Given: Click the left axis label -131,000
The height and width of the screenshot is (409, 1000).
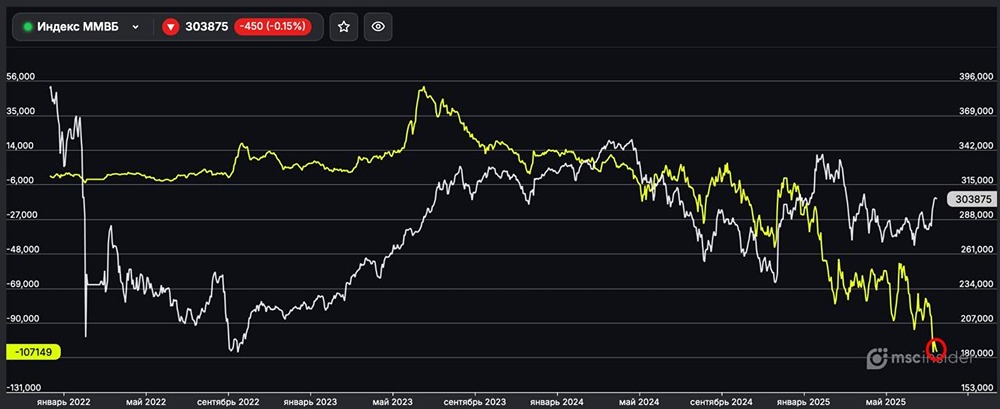Looking at the screenshot, I should coord(22,388).
